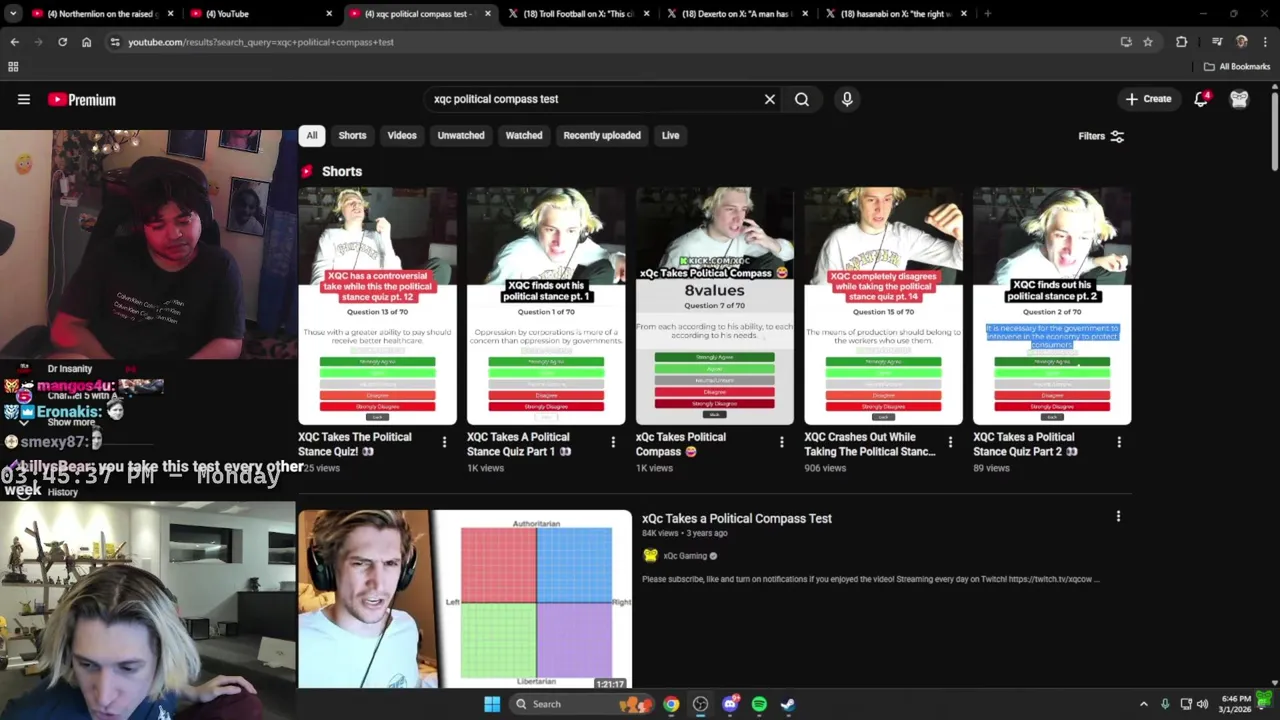
Task: Switch to OBS Studio in taskbar
Action: pos(700,704)
